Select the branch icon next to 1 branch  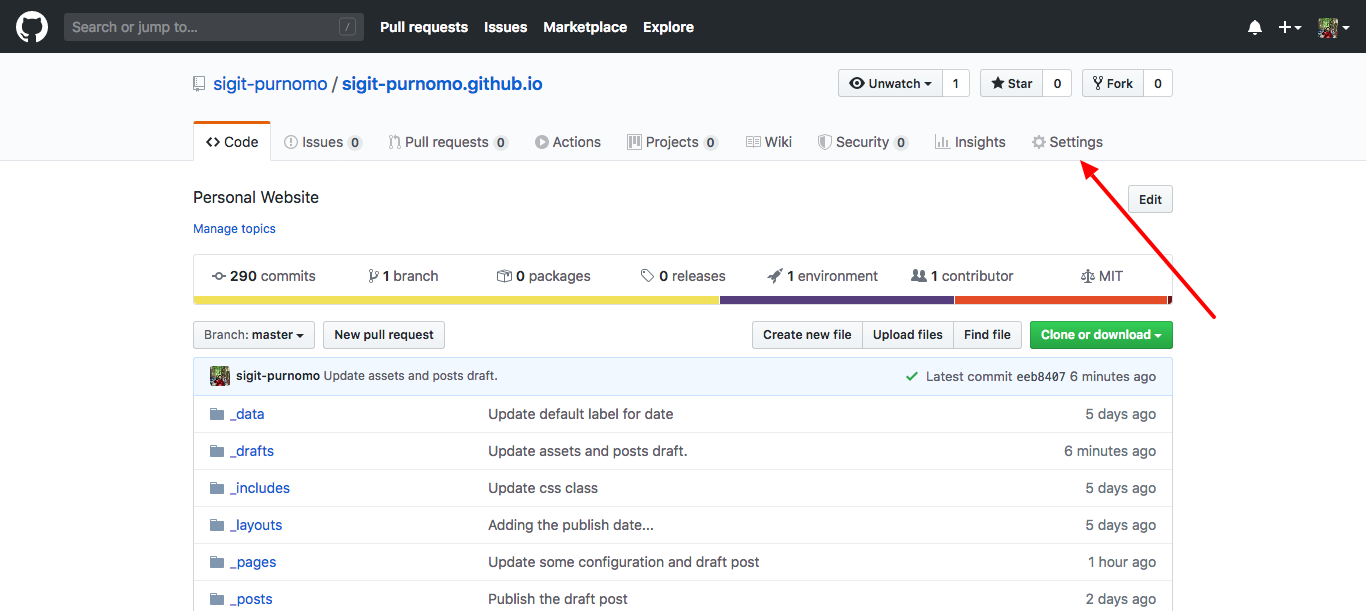[x=371, y=275]
